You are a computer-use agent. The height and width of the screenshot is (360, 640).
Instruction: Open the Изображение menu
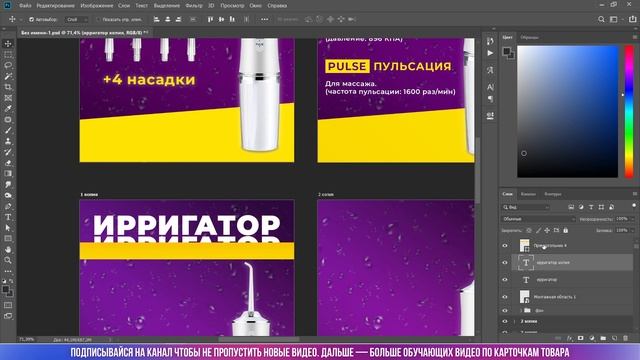tap(97, 6)
